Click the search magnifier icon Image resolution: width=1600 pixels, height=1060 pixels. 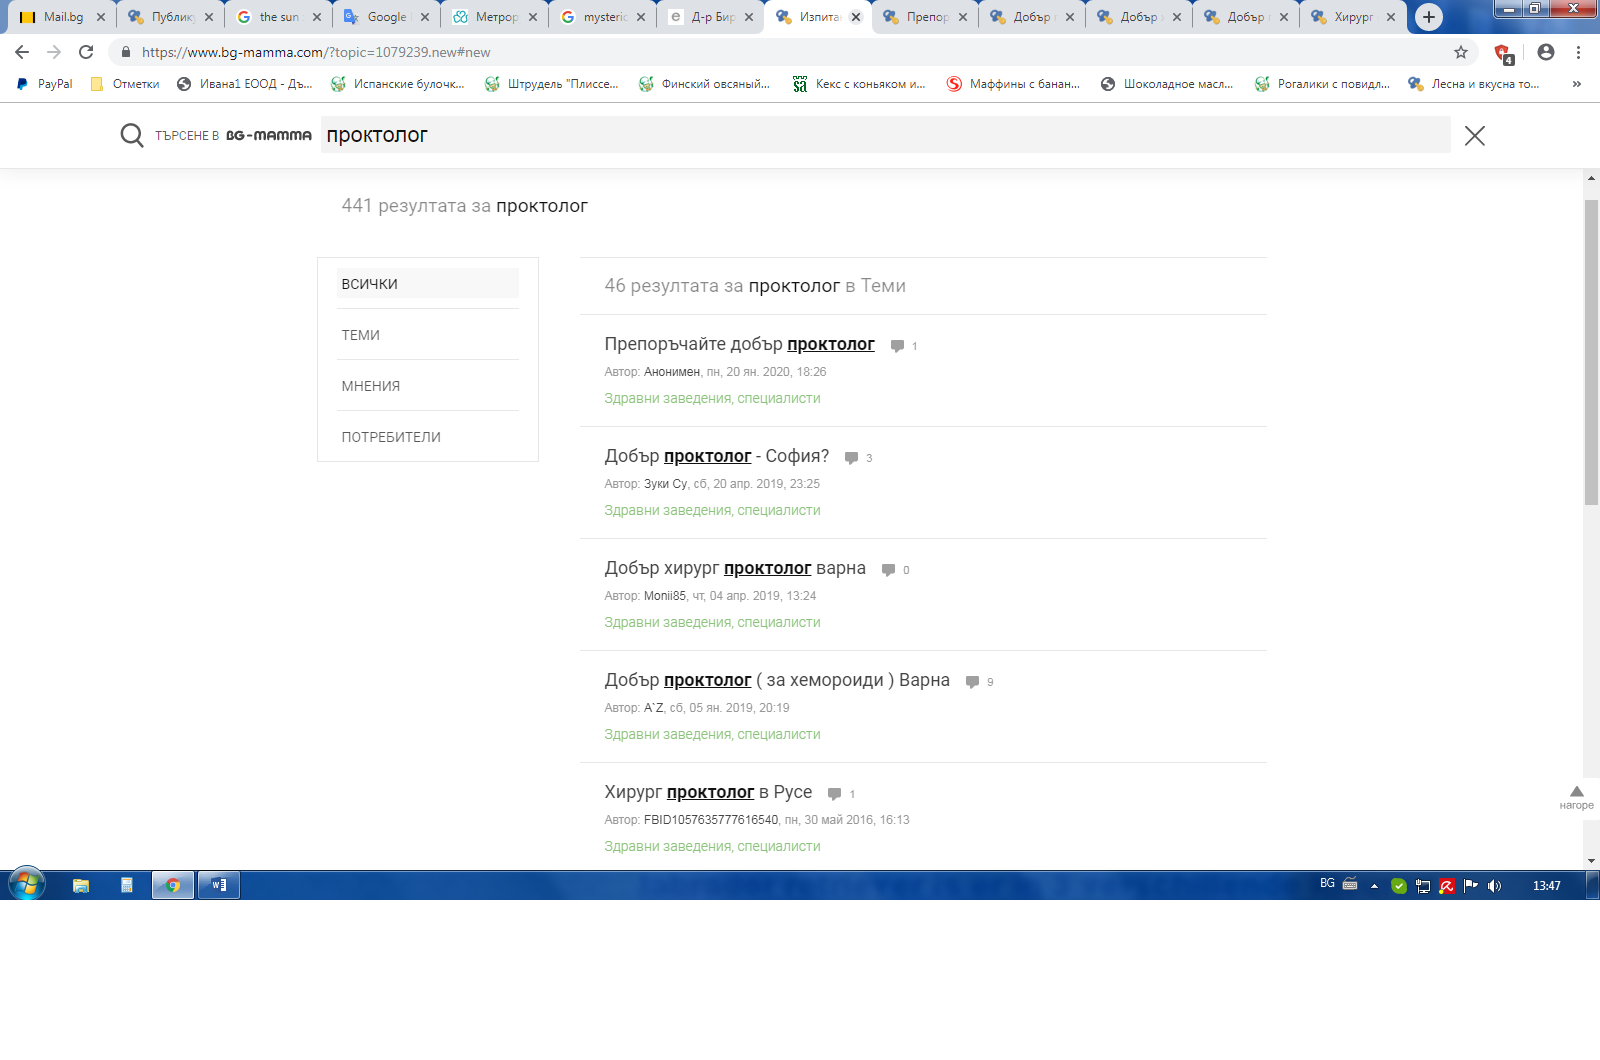coord(131,135)
